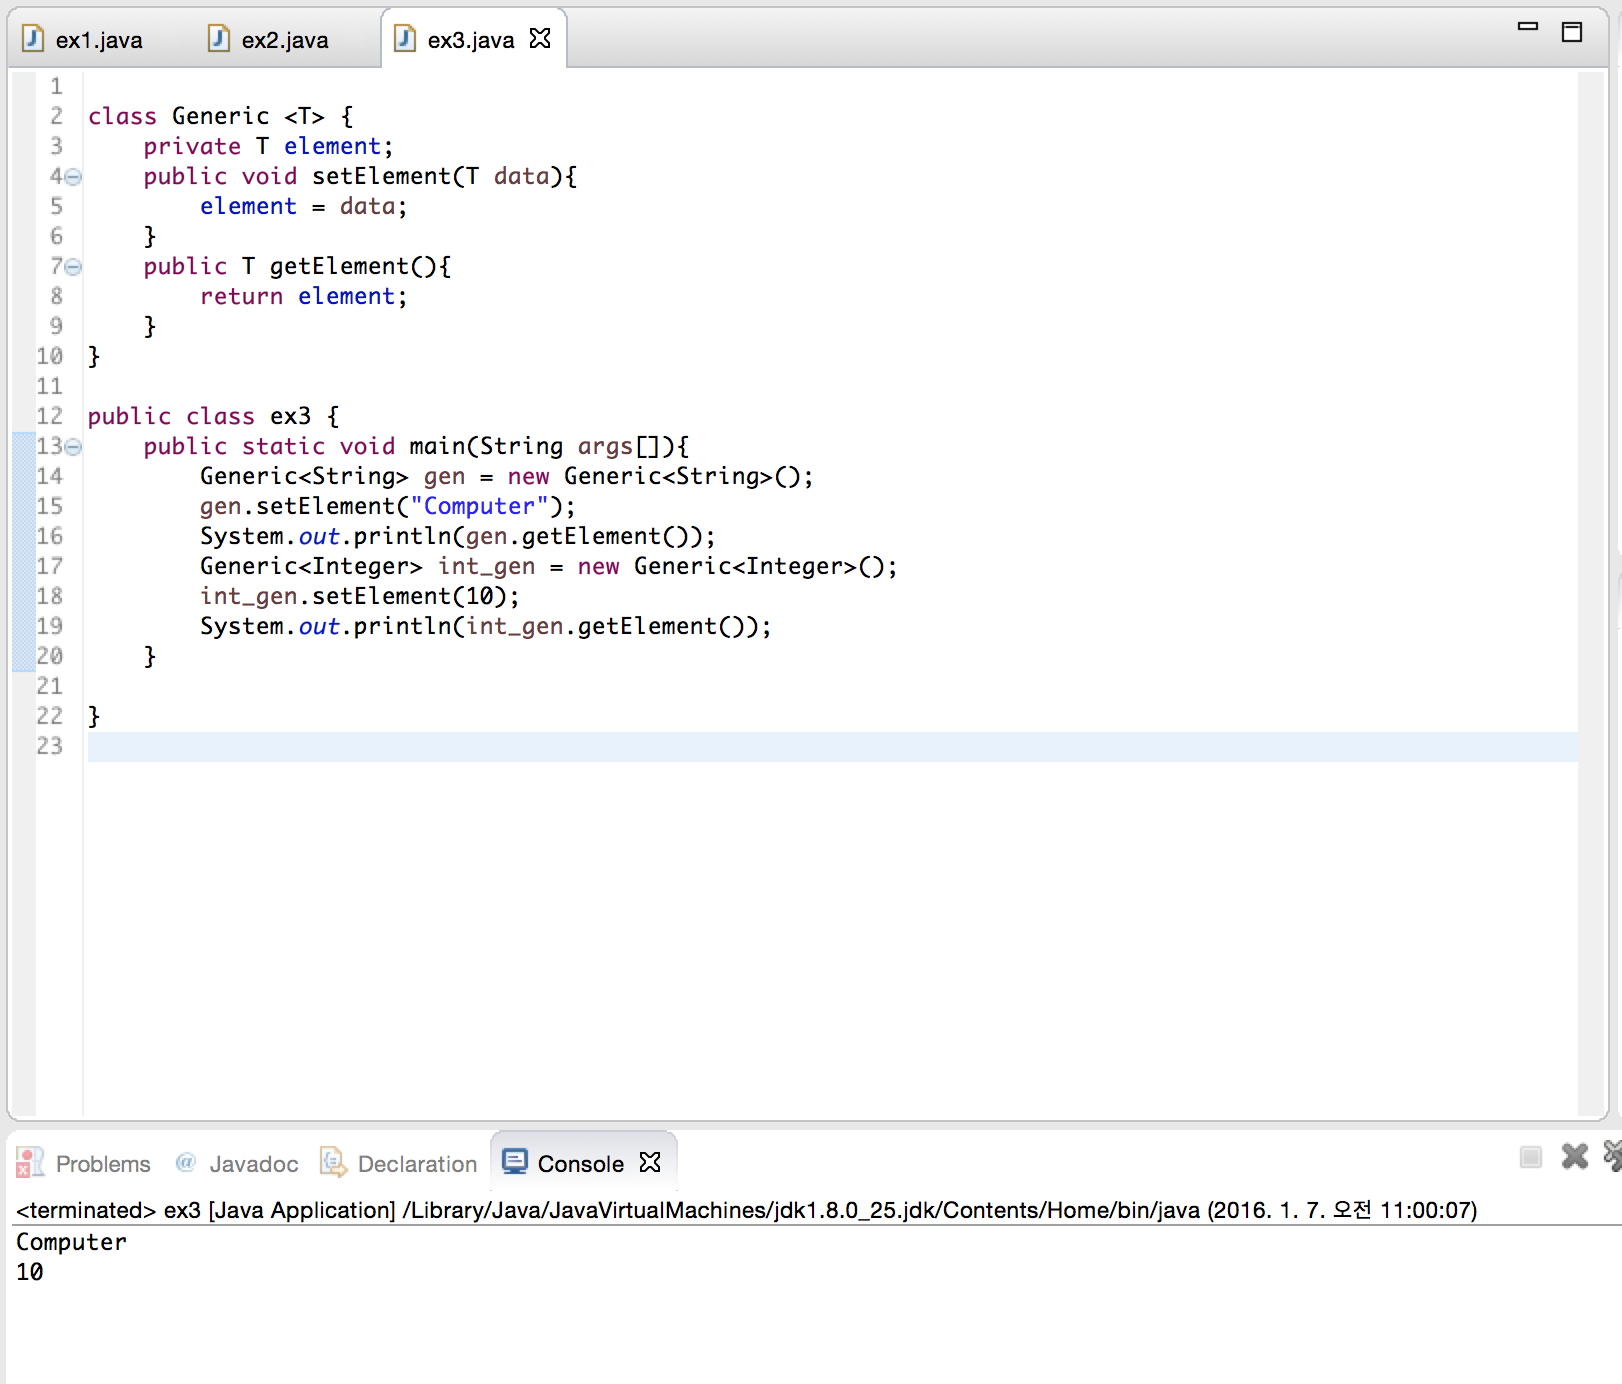The height and width of the screenshot is (1384, 1622).
Task: Remove the terminated ex3 launch with the X icon
Action: 1573,1157
